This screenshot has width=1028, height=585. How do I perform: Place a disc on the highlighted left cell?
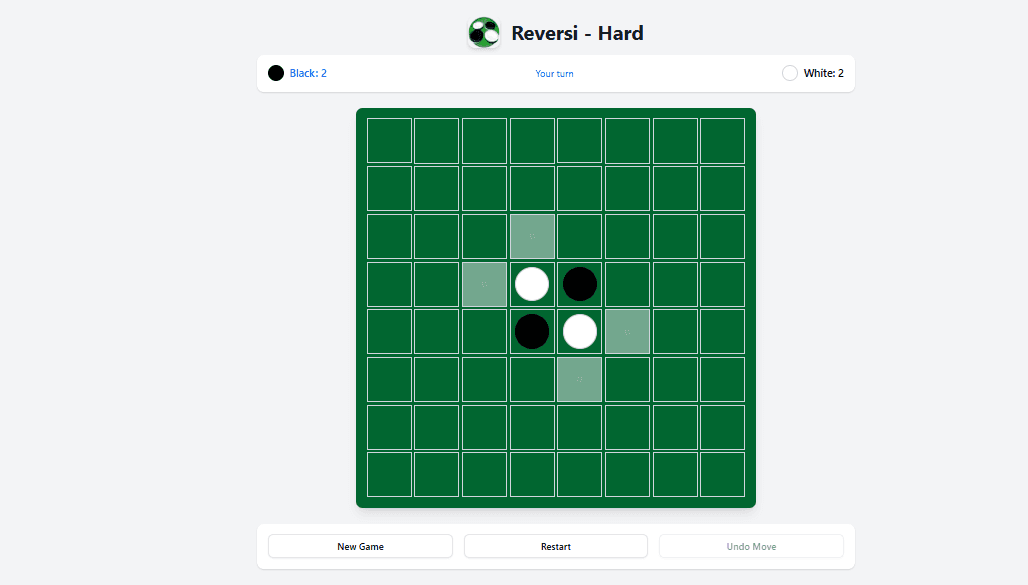pos(484,284)
